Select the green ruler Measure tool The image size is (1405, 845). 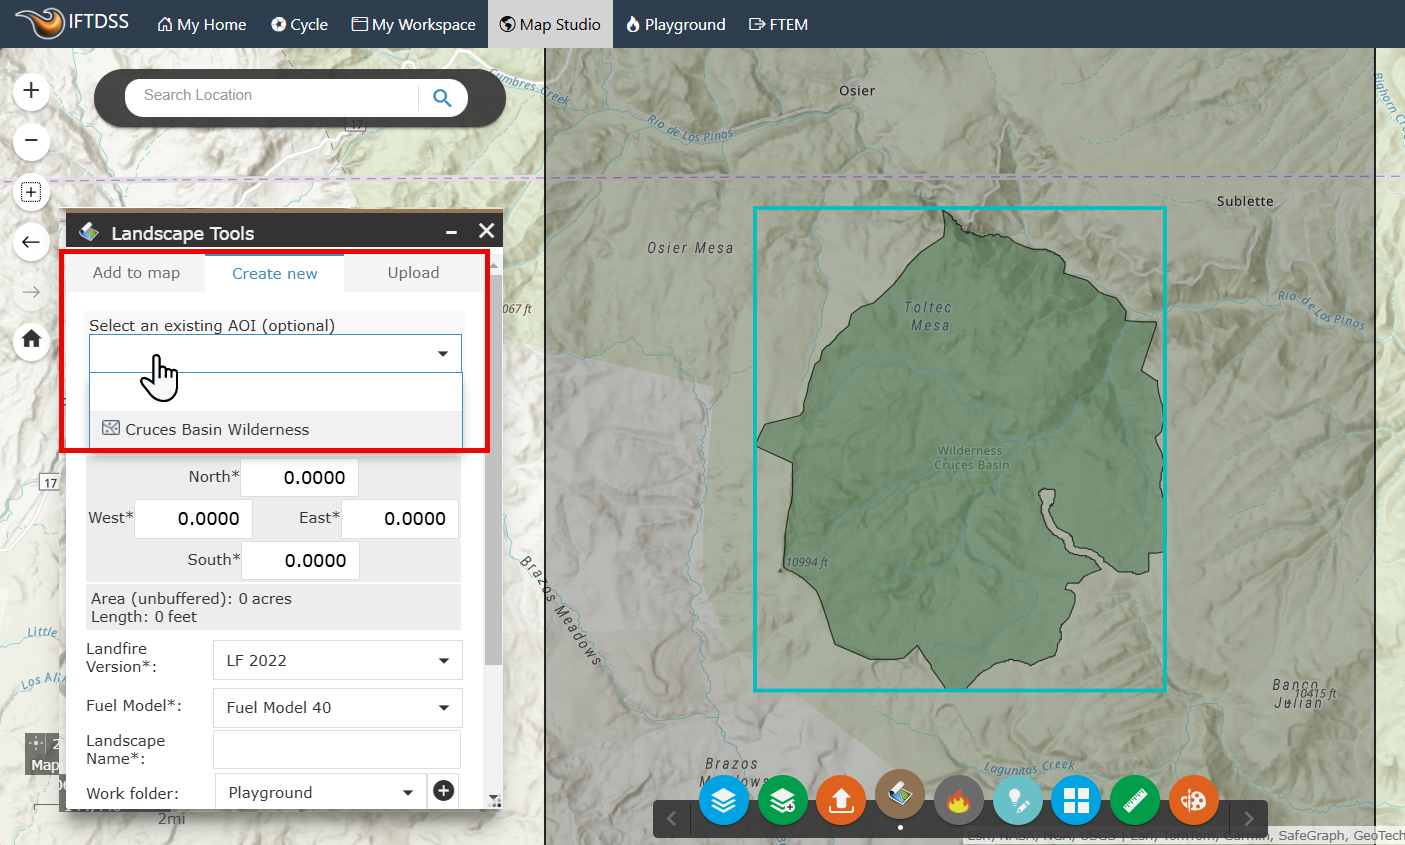click(1135, 800)
